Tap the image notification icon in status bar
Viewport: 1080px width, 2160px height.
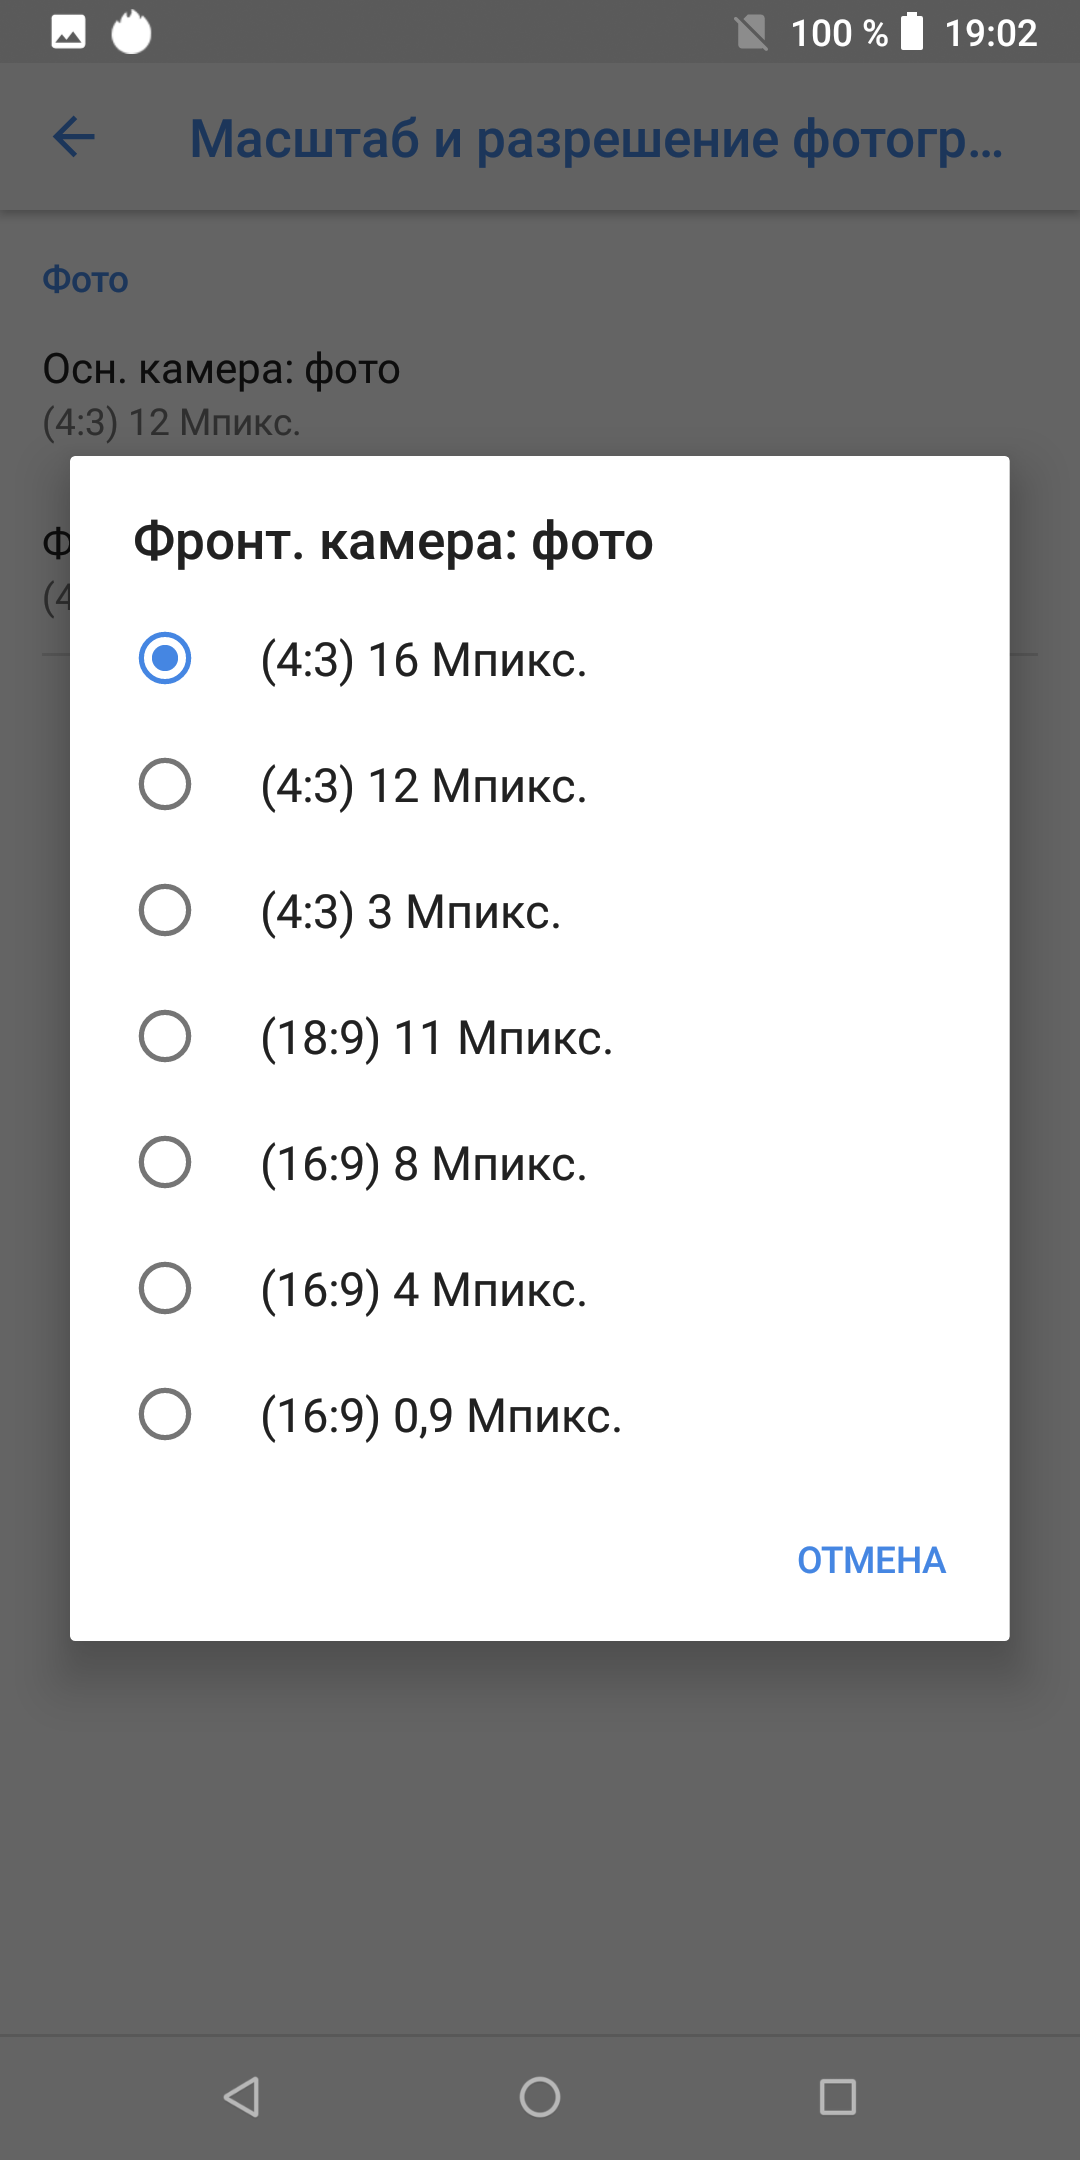(x=68, y=33)
